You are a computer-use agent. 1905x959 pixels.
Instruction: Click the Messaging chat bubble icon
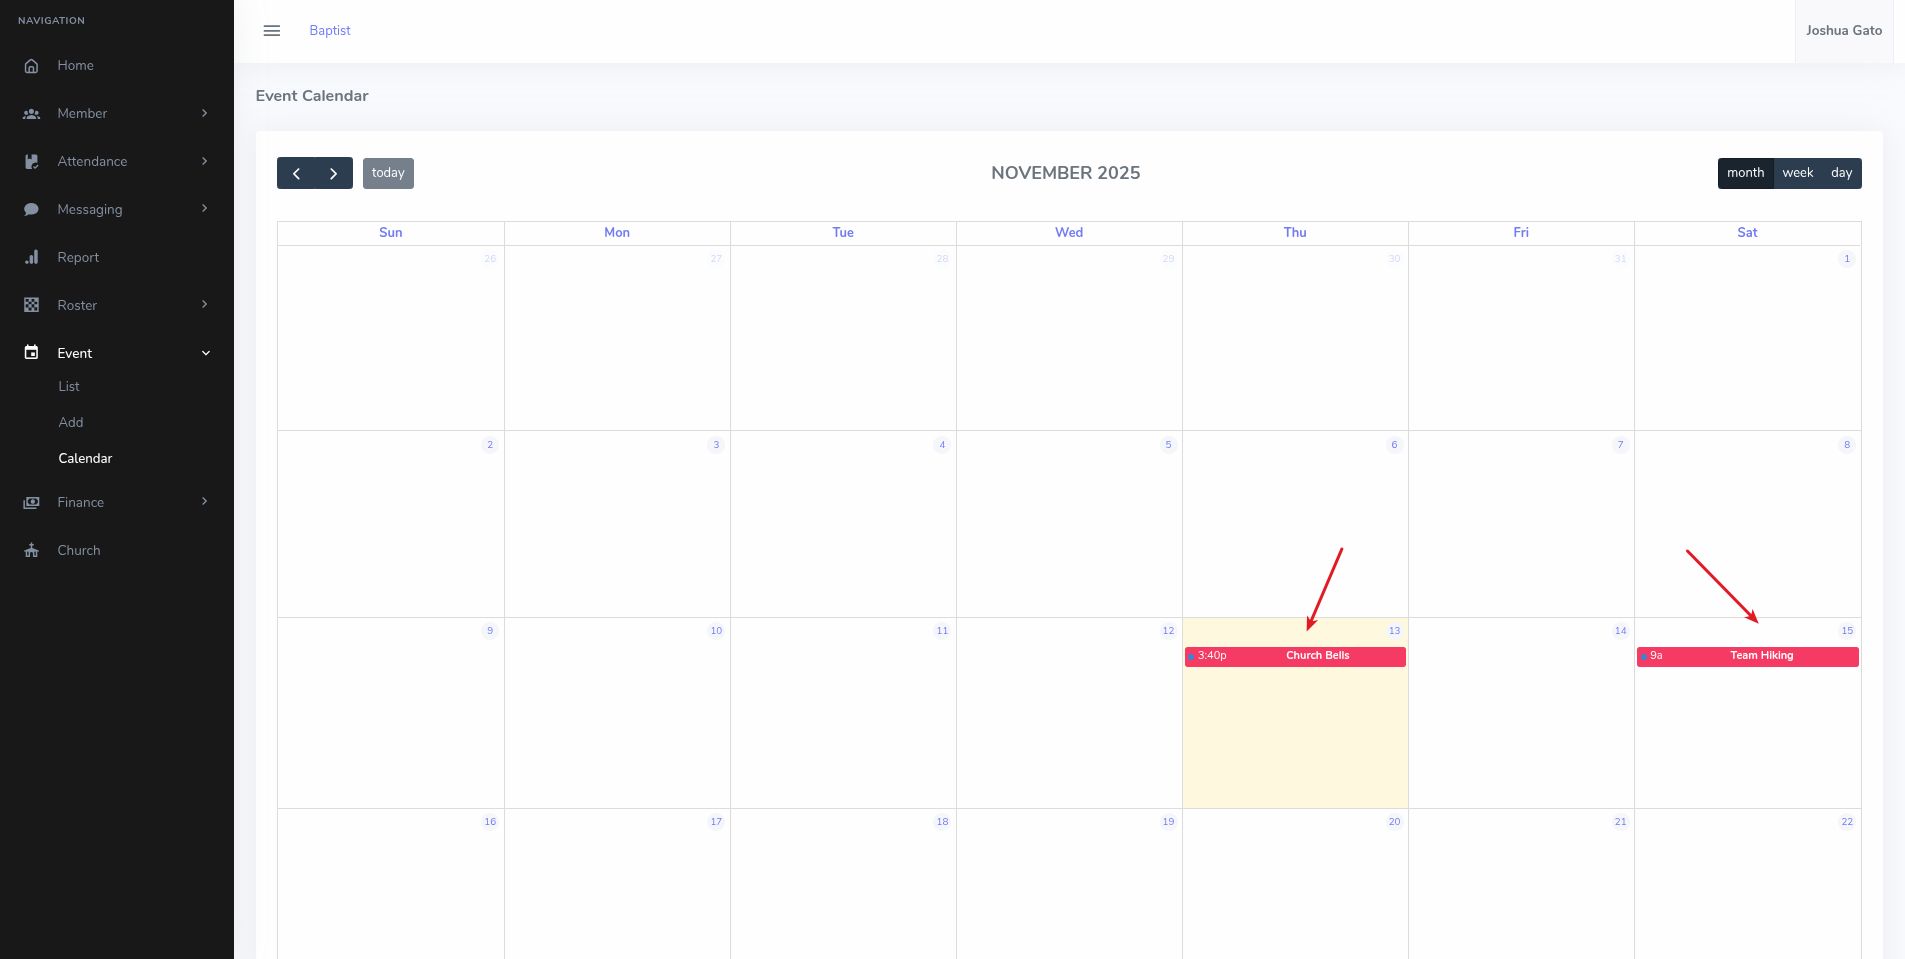click(32, 209)
